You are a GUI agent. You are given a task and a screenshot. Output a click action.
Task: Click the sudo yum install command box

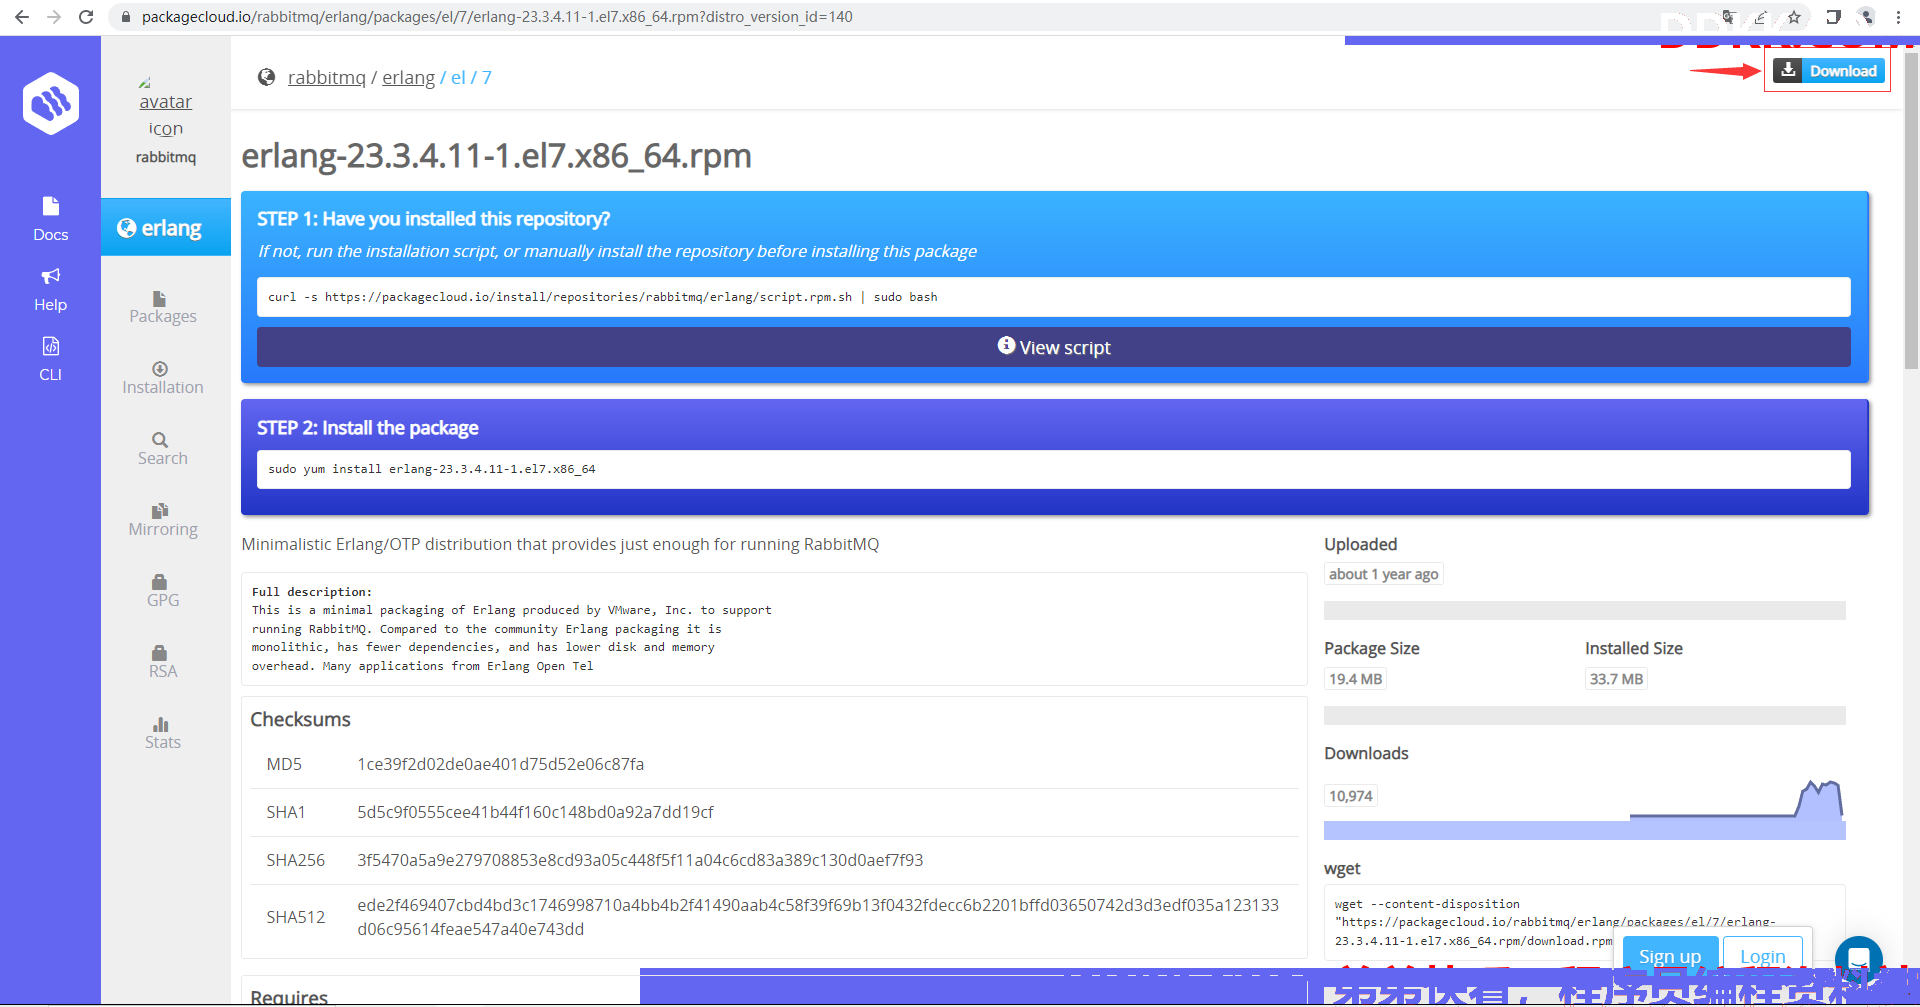coord(1053,469)
